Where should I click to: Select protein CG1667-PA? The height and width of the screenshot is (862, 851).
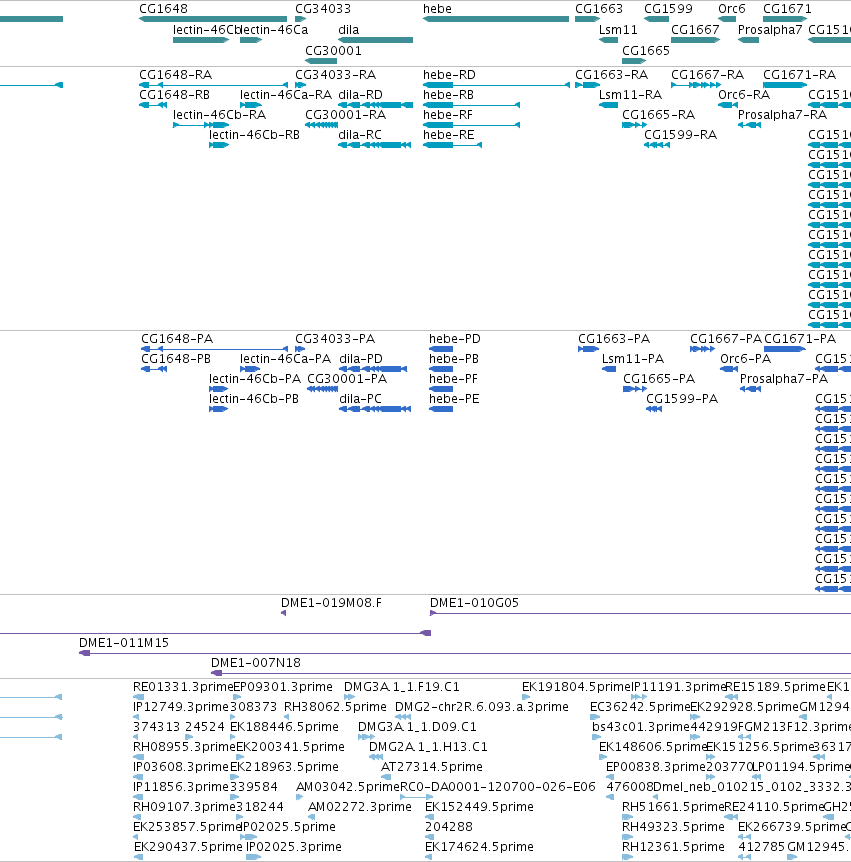726,339
